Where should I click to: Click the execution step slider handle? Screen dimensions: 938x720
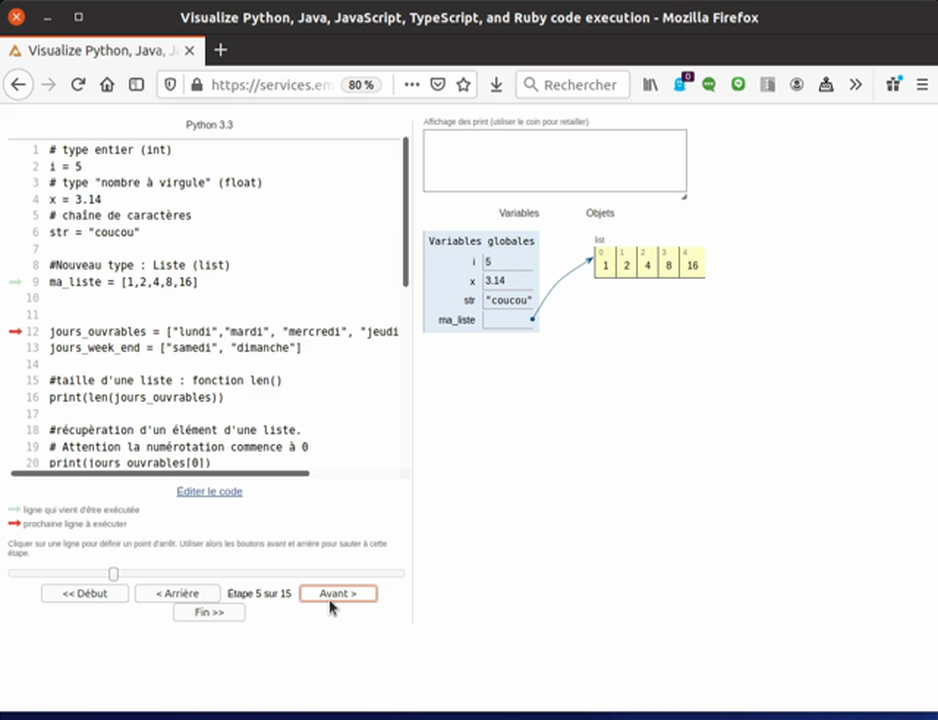pos(113,573)
